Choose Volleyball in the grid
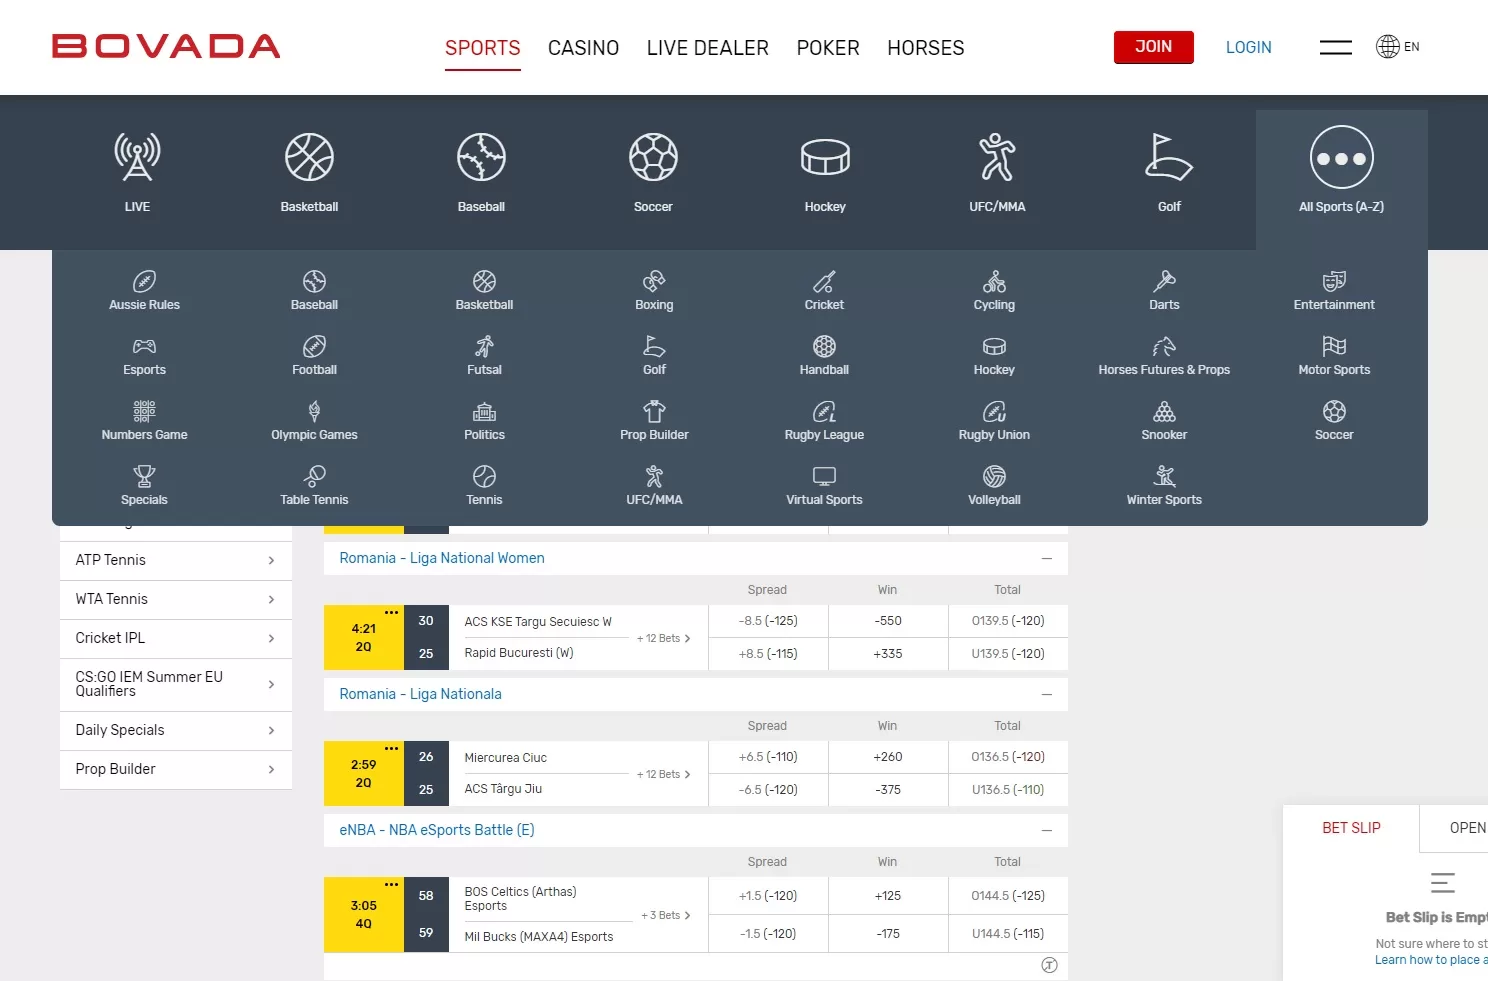Screen dimensions: 1488x981 994,485
